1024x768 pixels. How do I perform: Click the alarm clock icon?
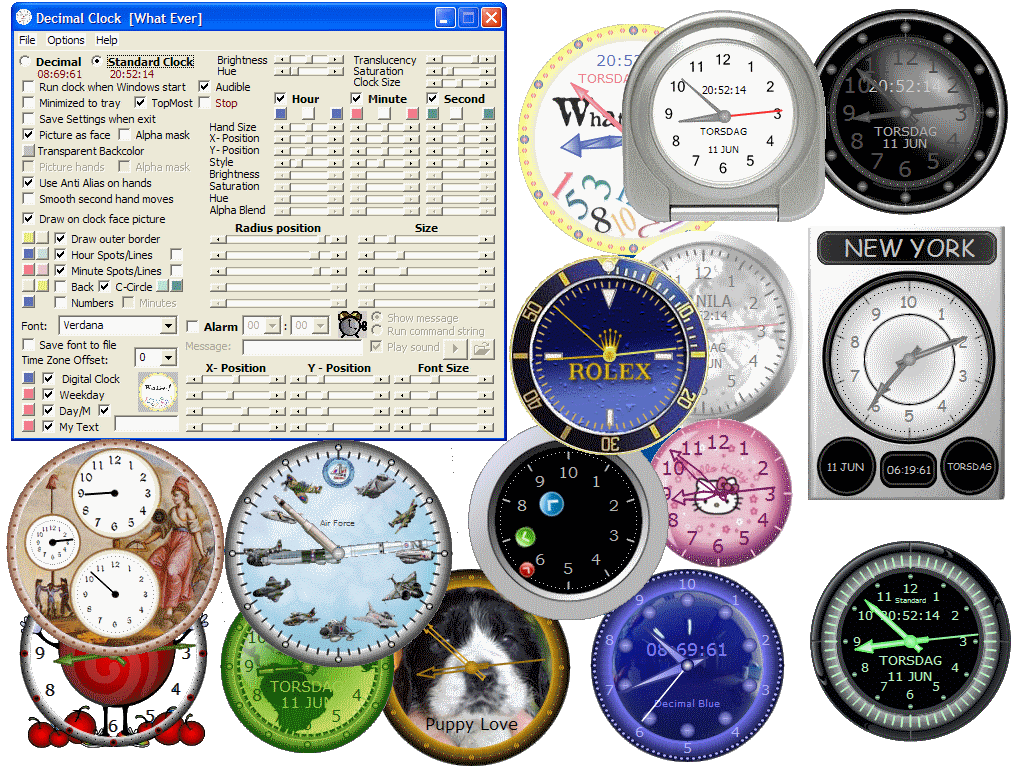coord(351,325)
